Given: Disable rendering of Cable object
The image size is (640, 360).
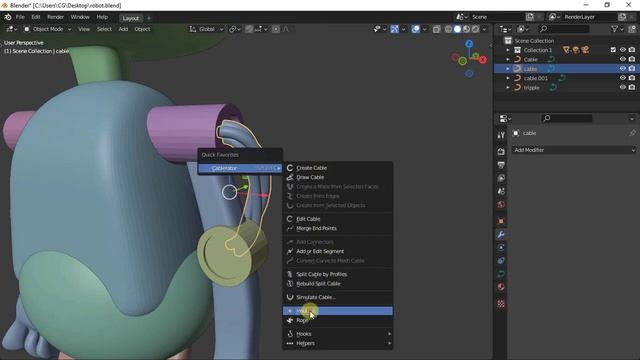Looking at the screenshot, I should [x=632, y=59].
